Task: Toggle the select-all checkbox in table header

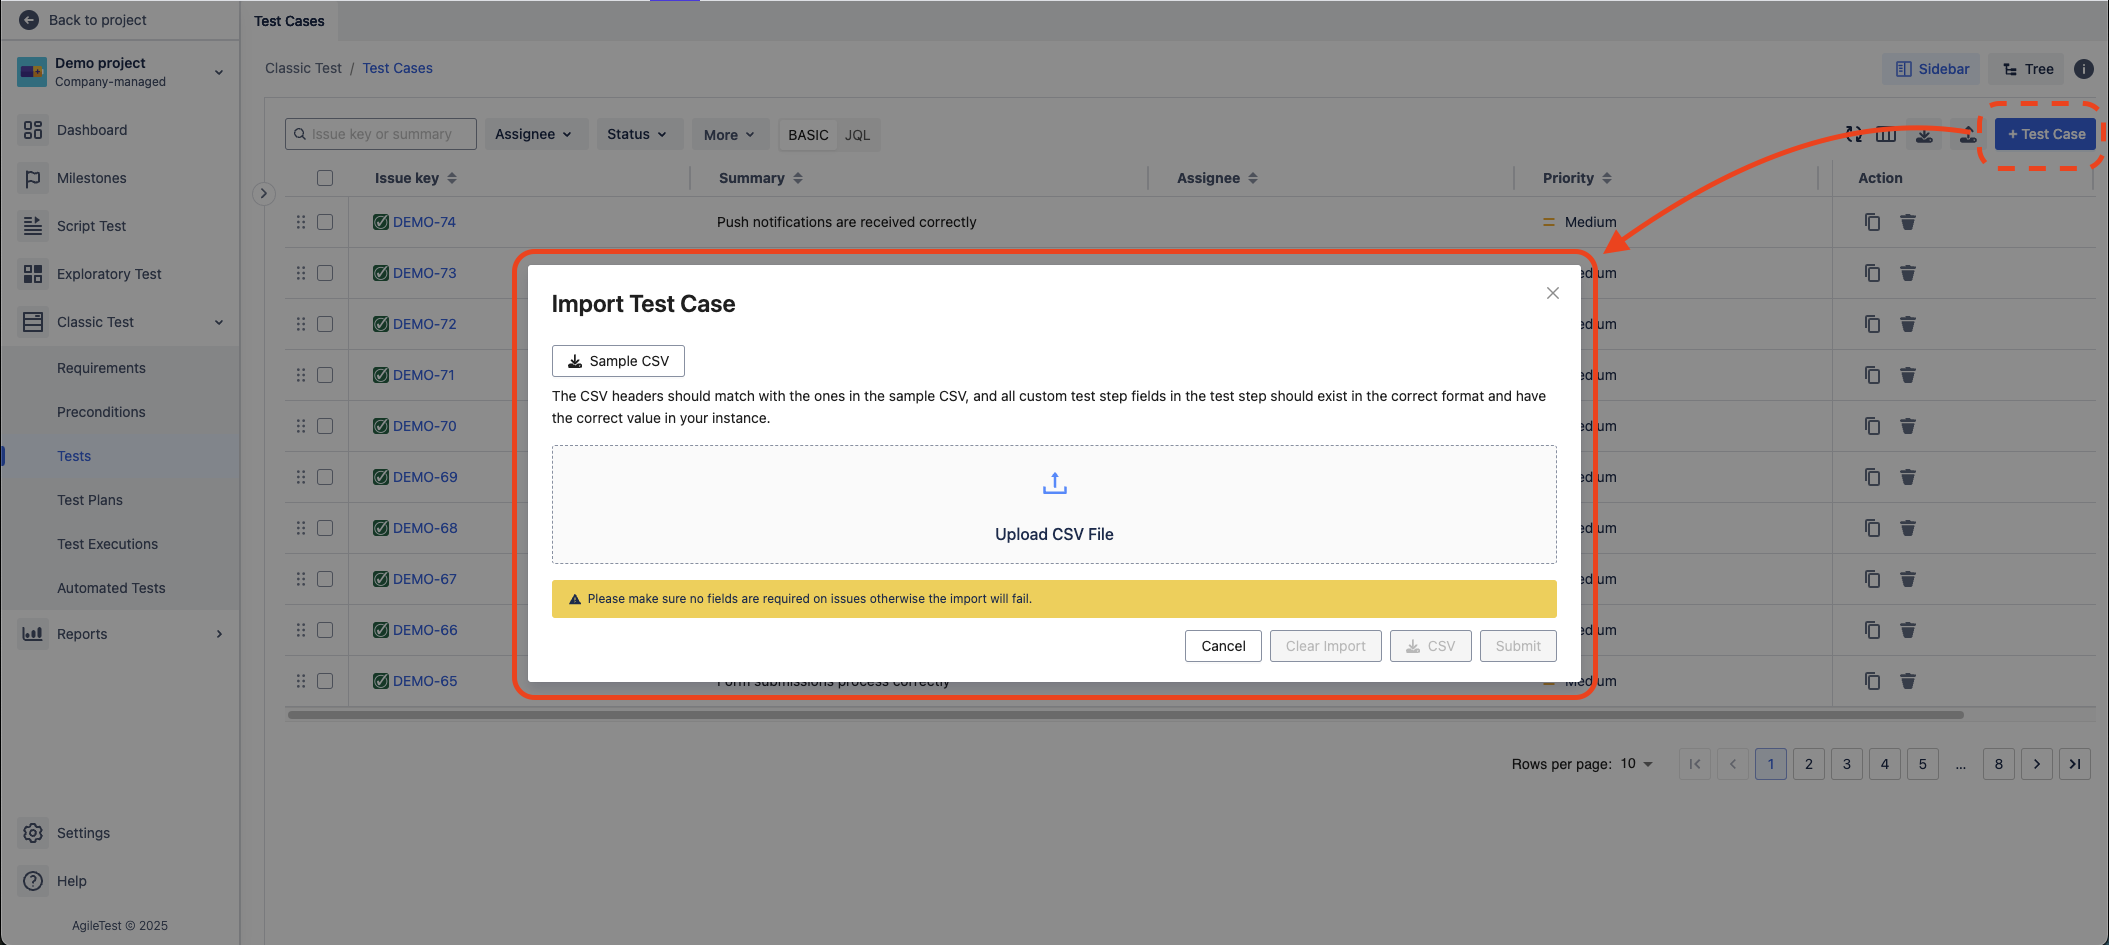Action: (x=325, y=178)
